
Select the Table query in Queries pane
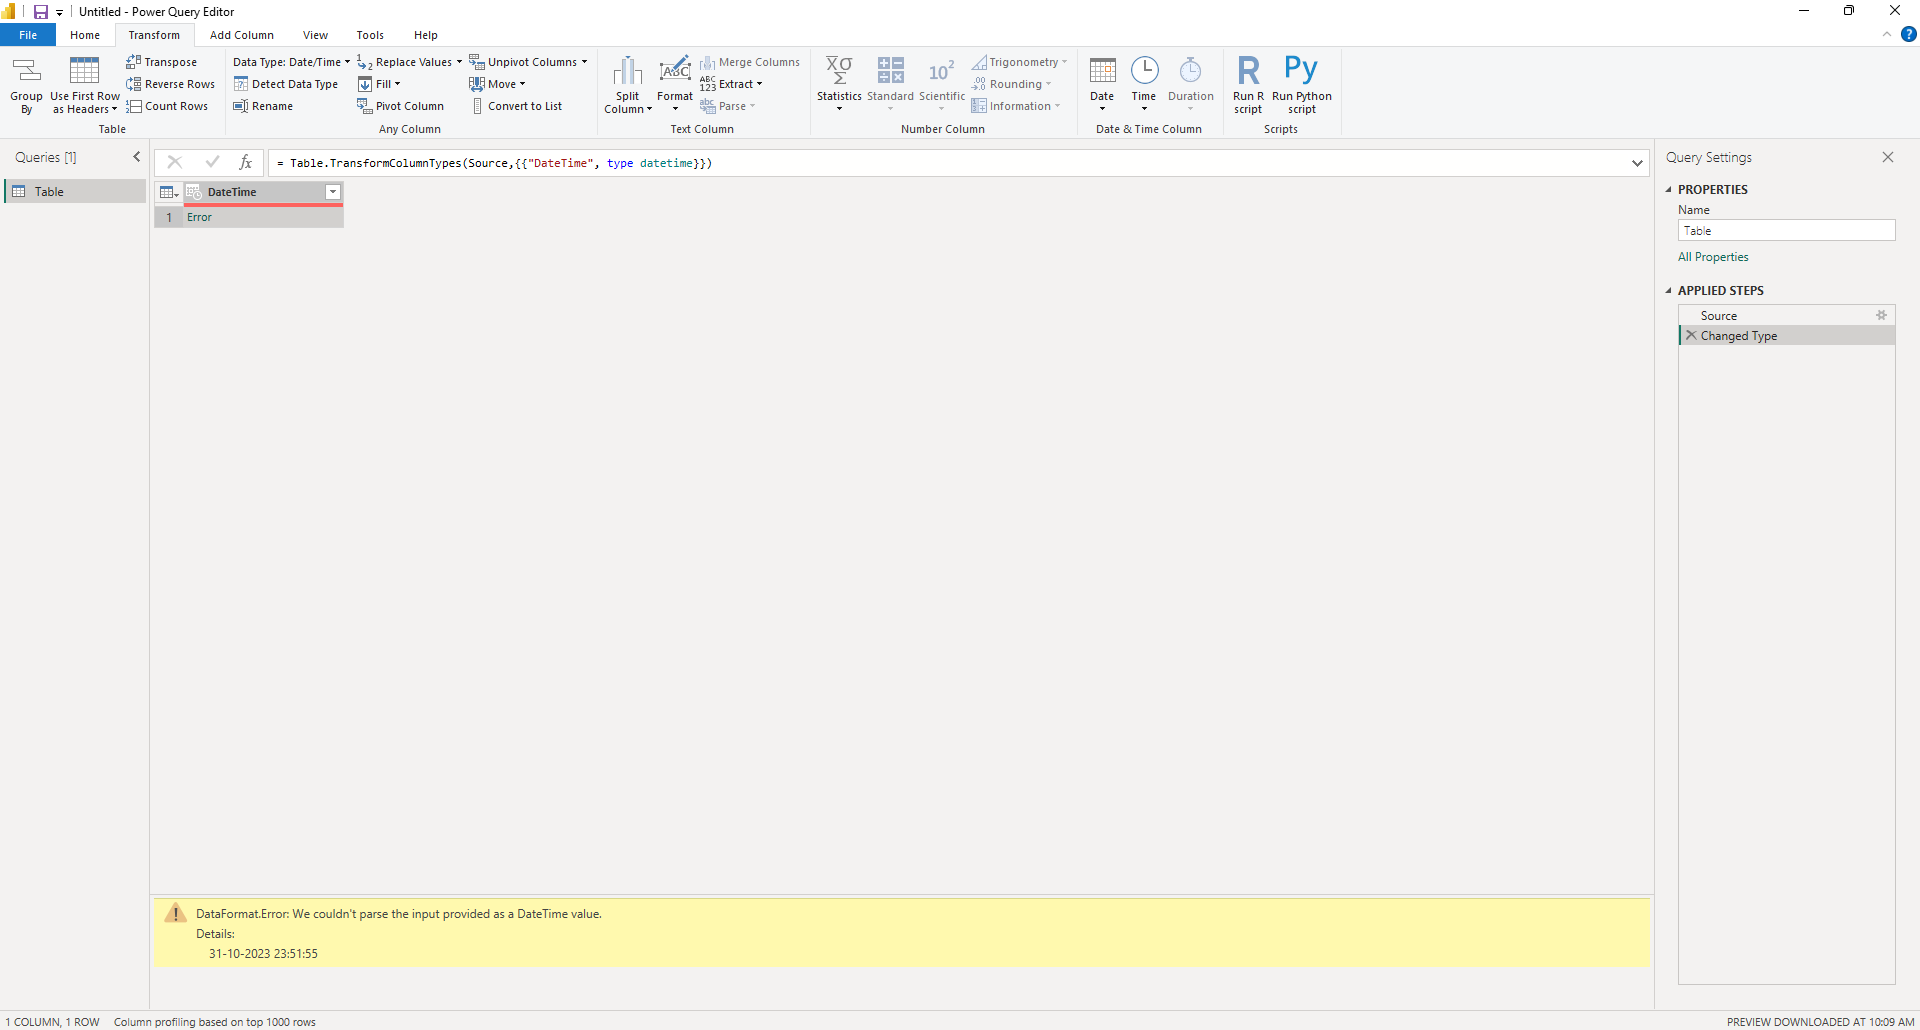tap(76, 191)
